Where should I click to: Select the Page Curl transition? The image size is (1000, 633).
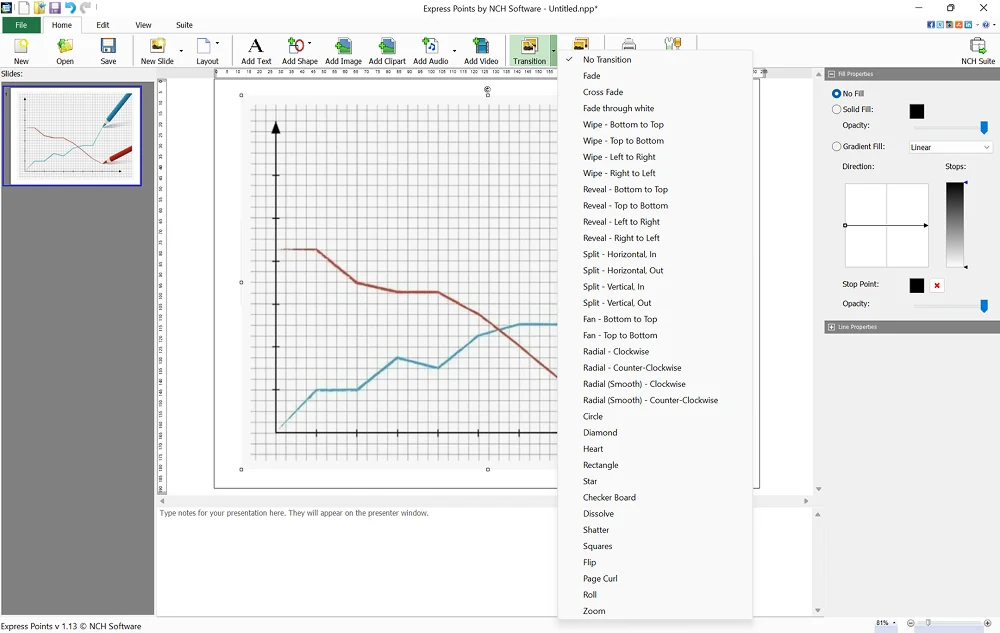600,579
